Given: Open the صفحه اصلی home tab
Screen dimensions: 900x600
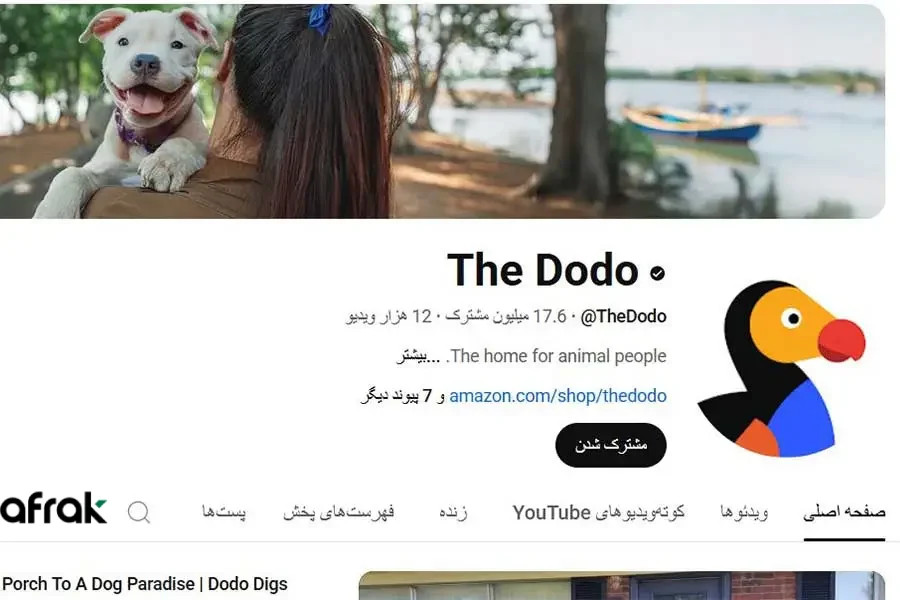Looking at the screenshot, I should click(844, 512).
